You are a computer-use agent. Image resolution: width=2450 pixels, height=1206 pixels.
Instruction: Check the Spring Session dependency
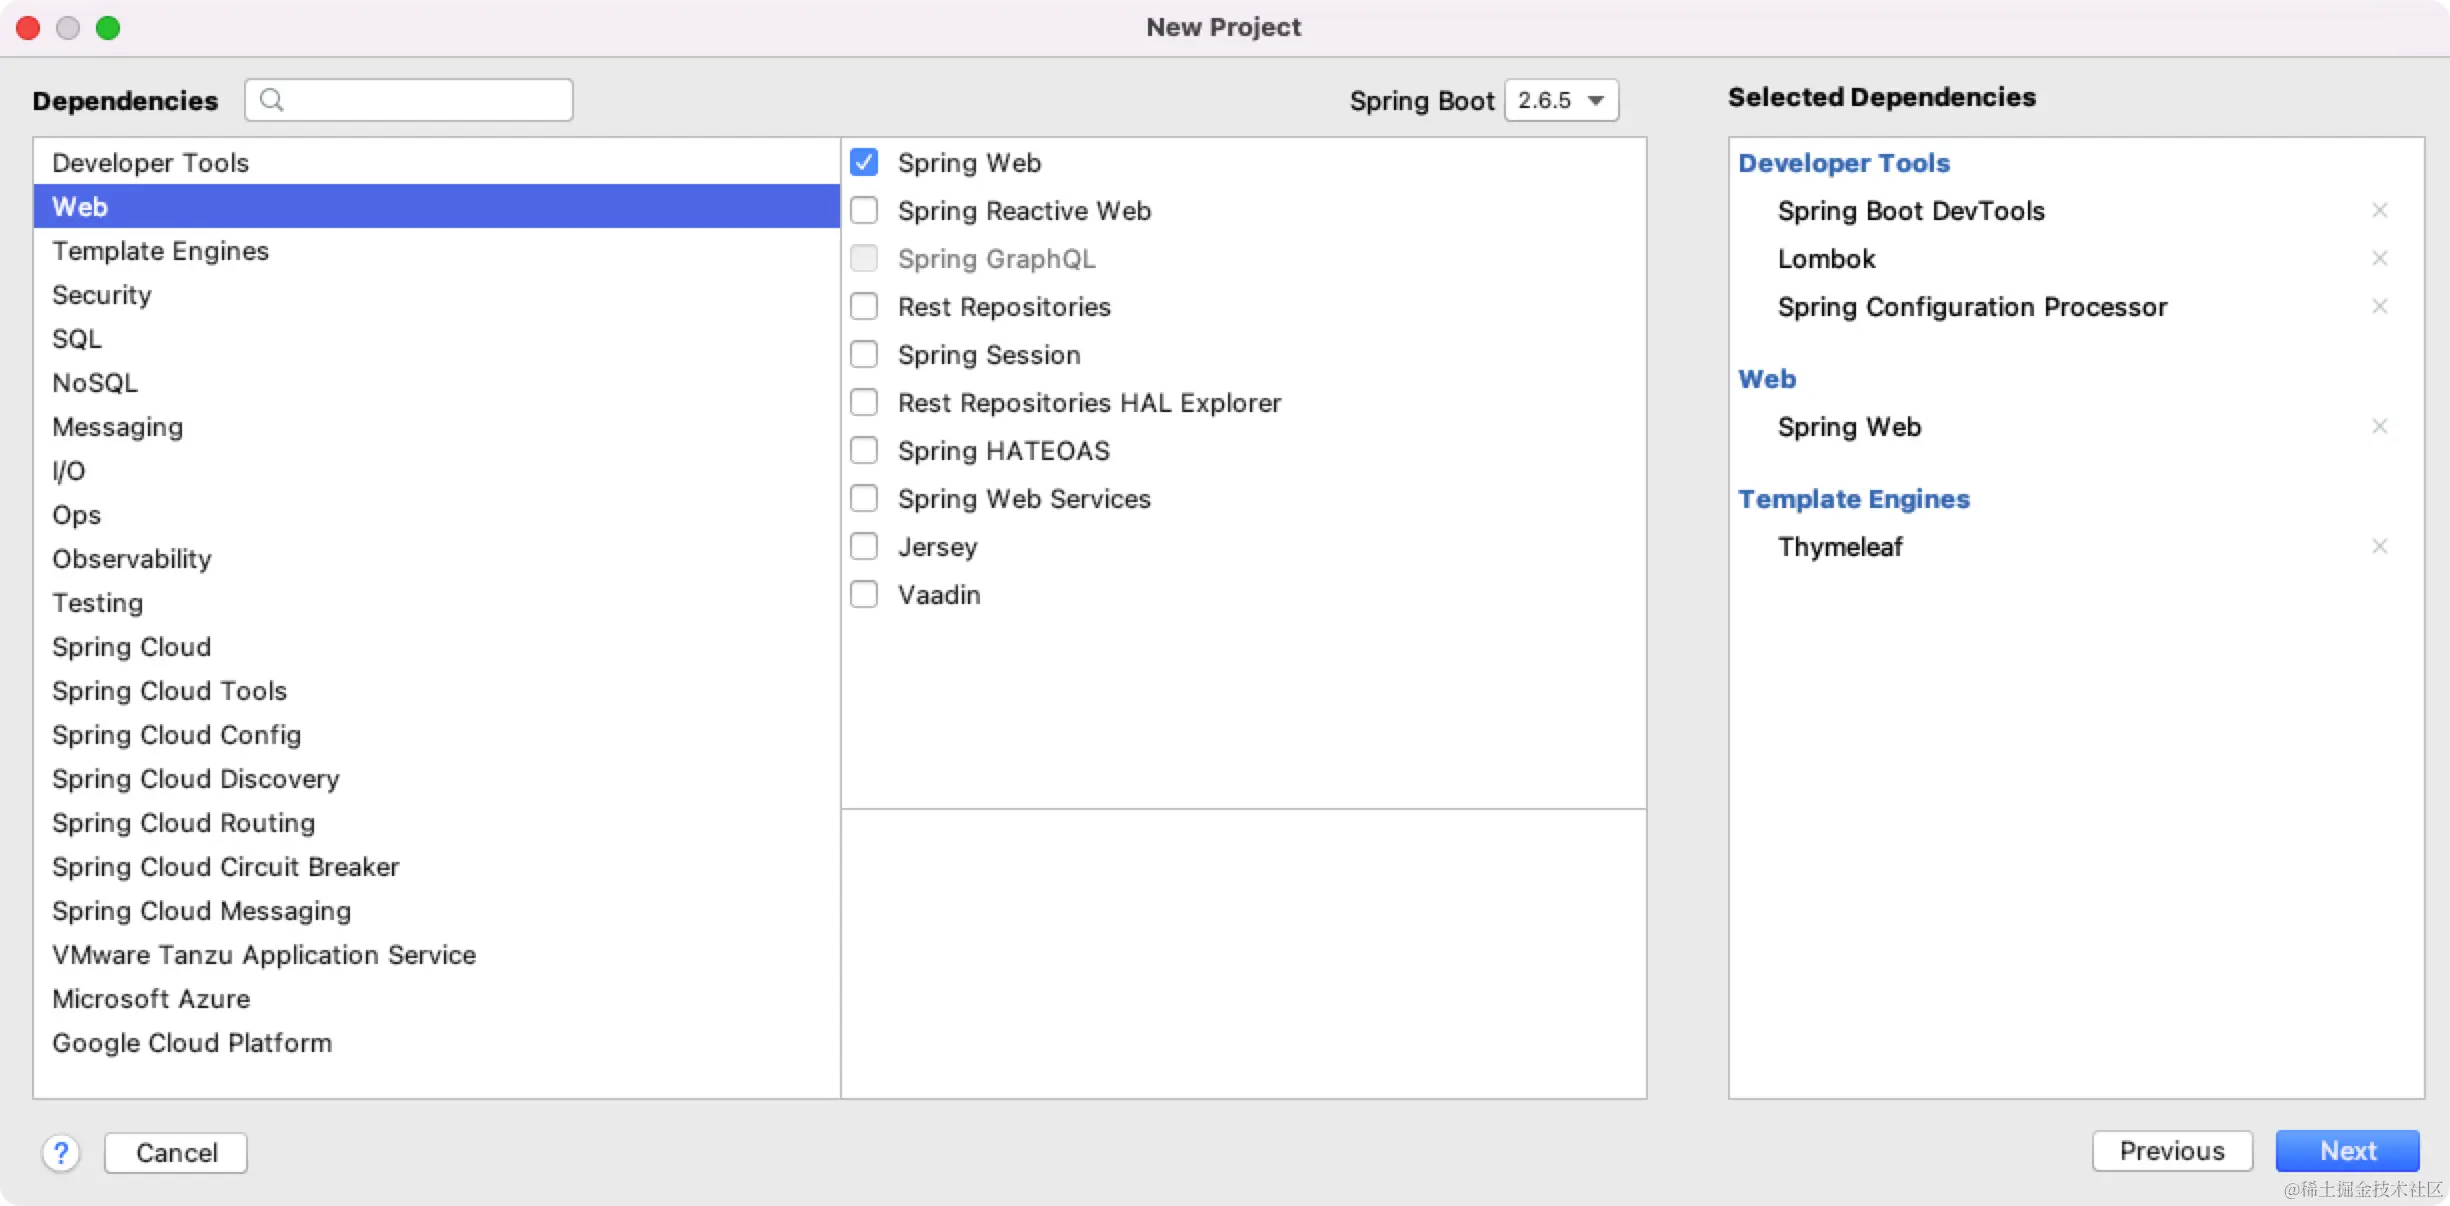coord(864,354)
